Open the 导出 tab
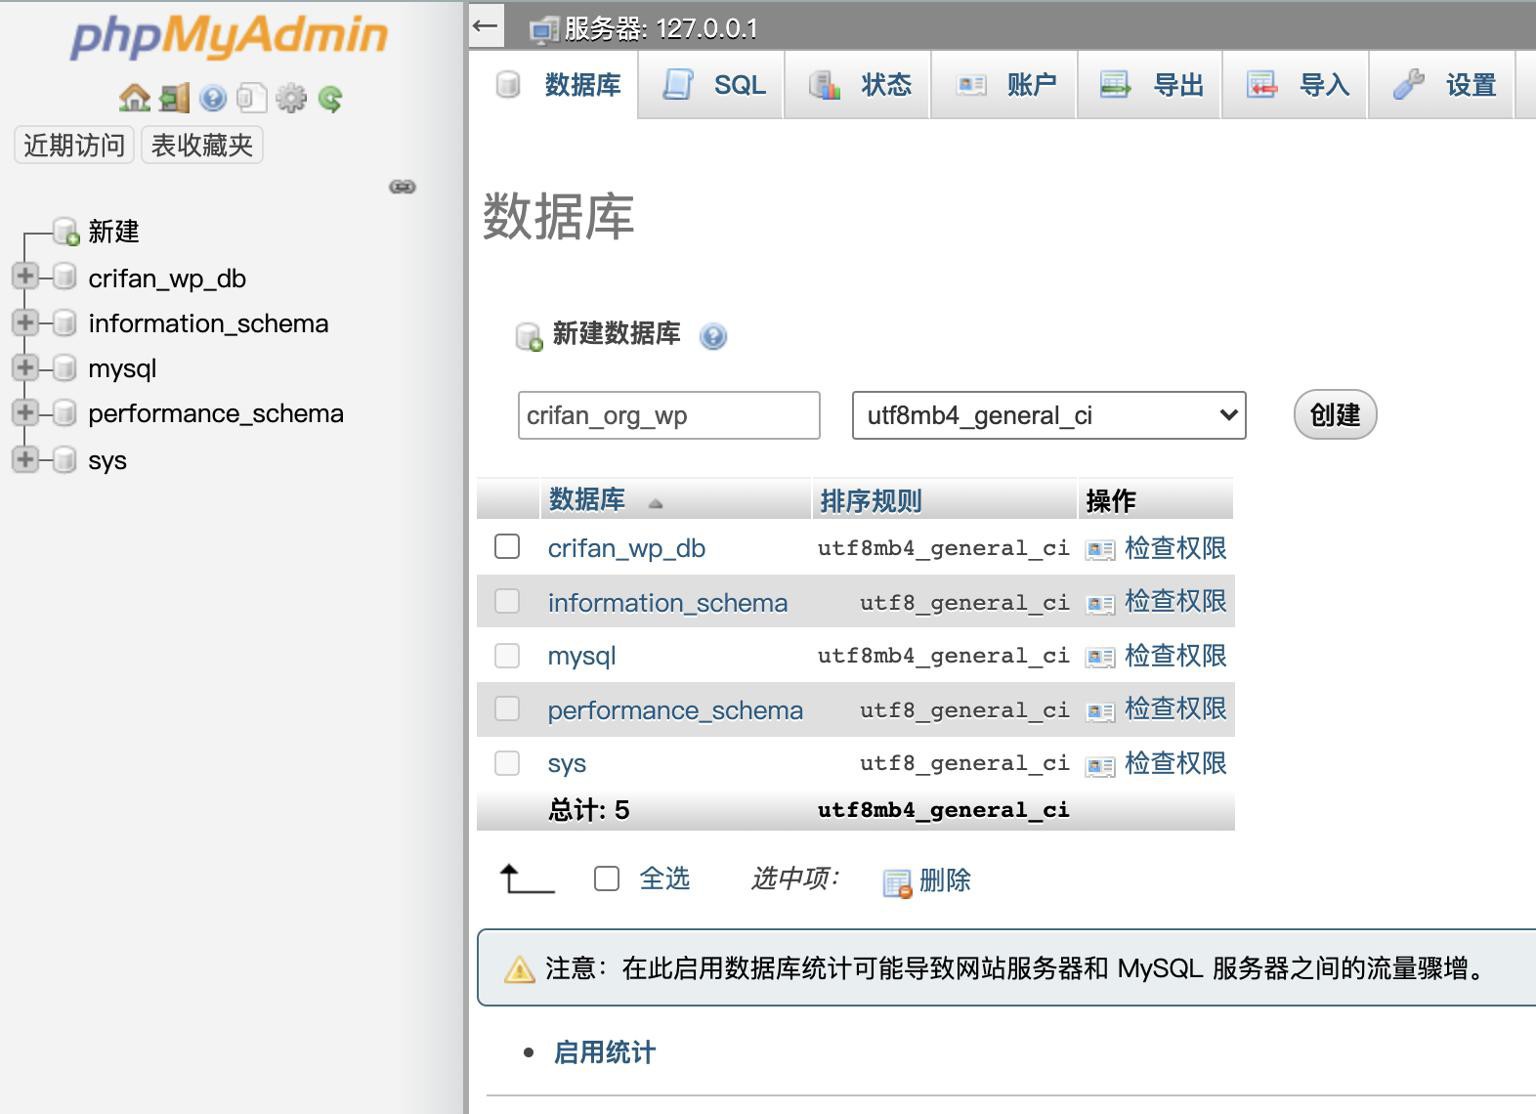 point(1150,85)
